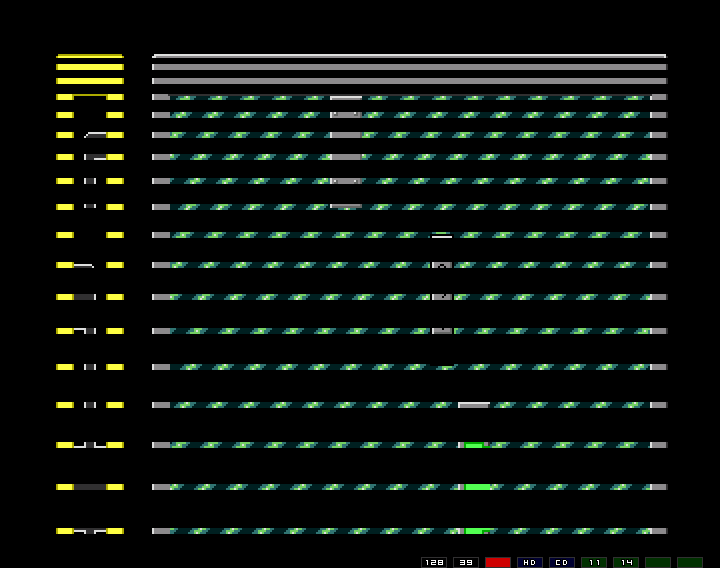
Task: Click the "39" status readout
Action: click(466, 562)
